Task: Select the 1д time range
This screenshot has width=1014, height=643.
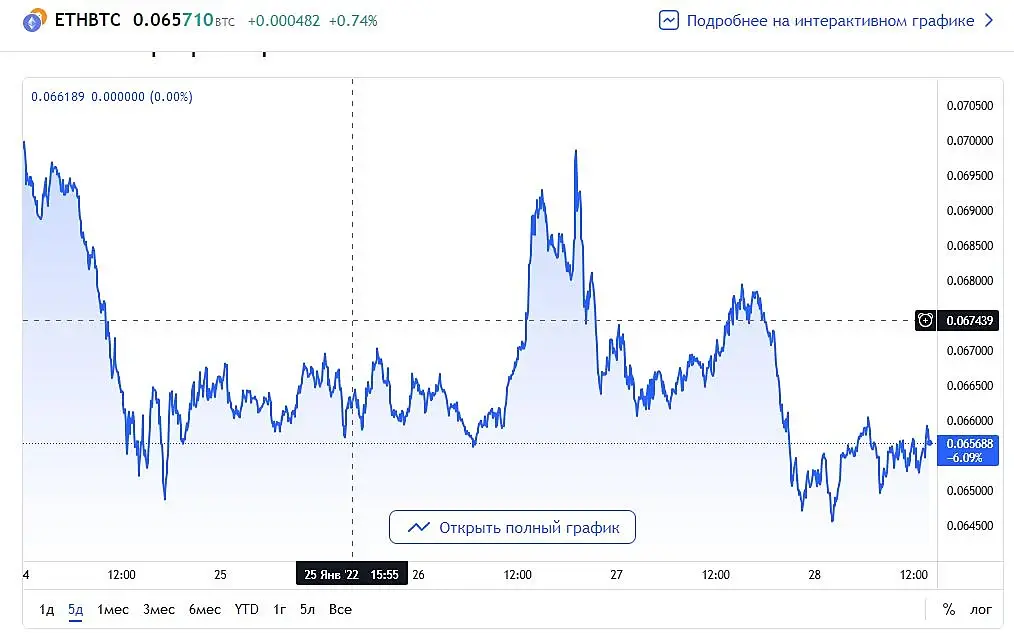Action: tap(47, 609)
